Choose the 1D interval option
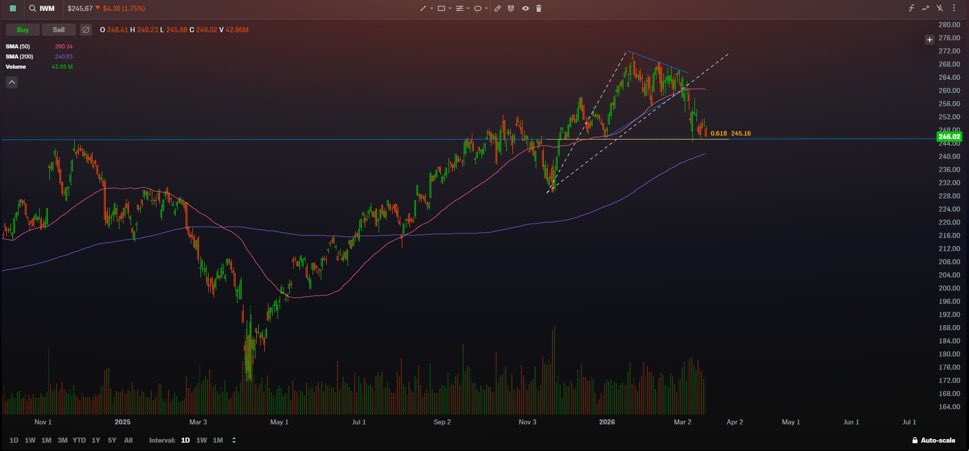Viewport: 969px width, 451px height. pos(185,440)
